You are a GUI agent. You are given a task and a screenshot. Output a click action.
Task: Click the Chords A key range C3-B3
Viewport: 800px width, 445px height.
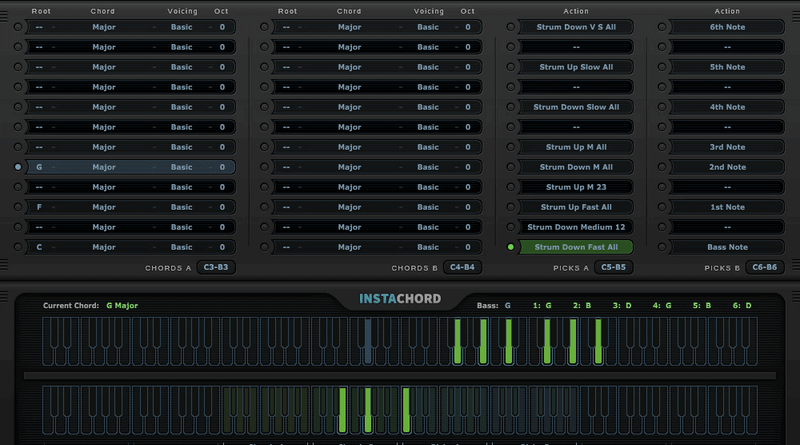(x=215, y=268)
